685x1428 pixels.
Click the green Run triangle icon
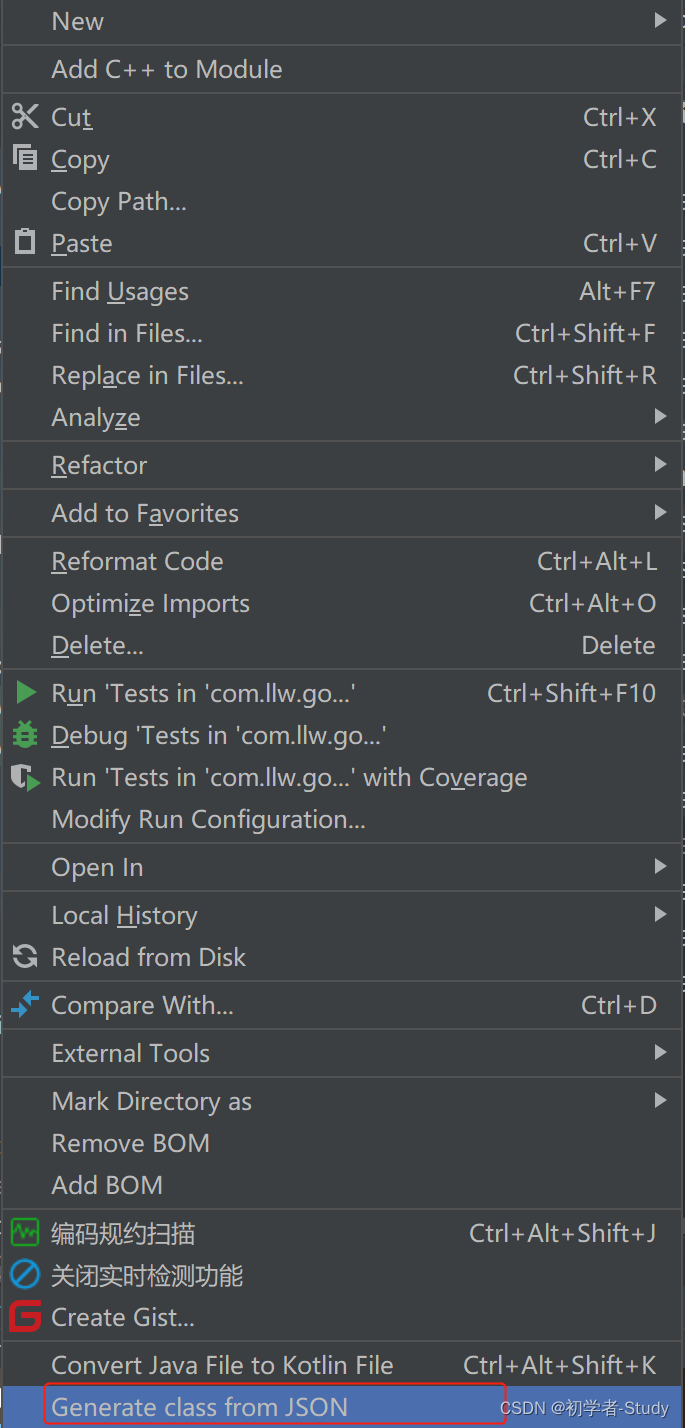point(26,693)
